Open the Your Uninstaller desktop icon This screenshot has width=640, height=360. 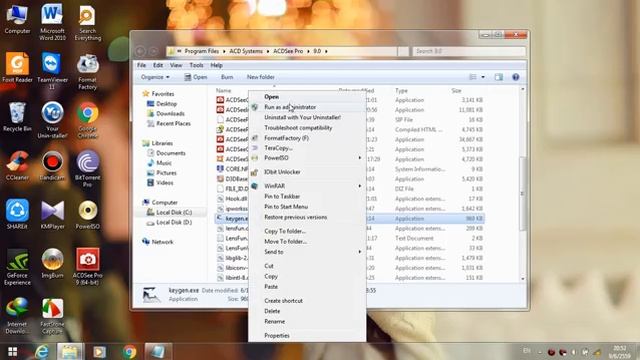(52, 119)
